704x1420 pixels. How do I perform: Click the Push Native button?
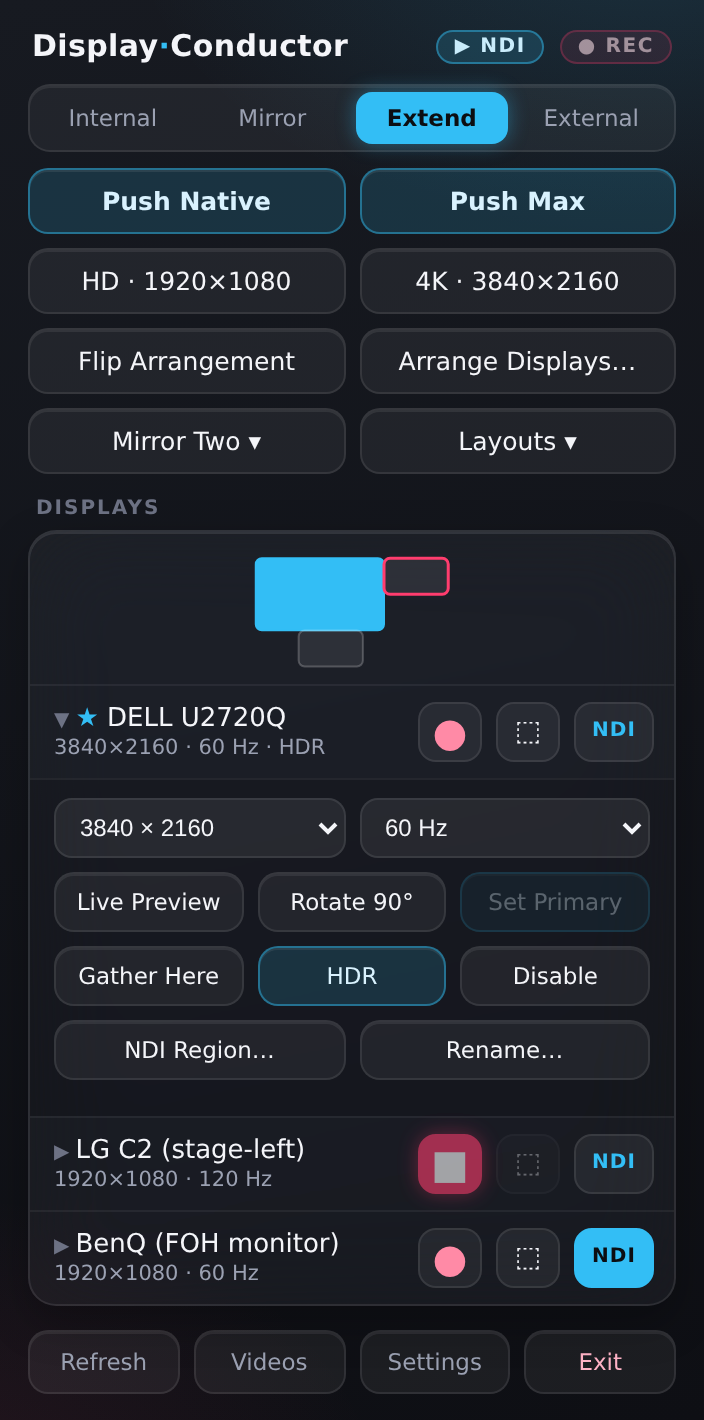187,201
